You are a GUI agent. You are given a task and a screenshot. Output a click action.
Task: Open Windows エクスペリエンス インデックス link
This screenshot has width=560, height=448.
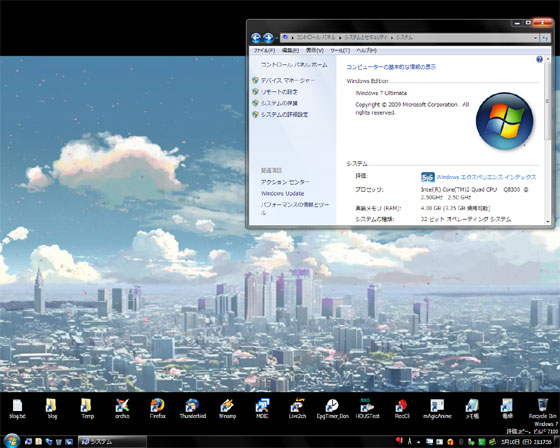click(x=486, y=177)
